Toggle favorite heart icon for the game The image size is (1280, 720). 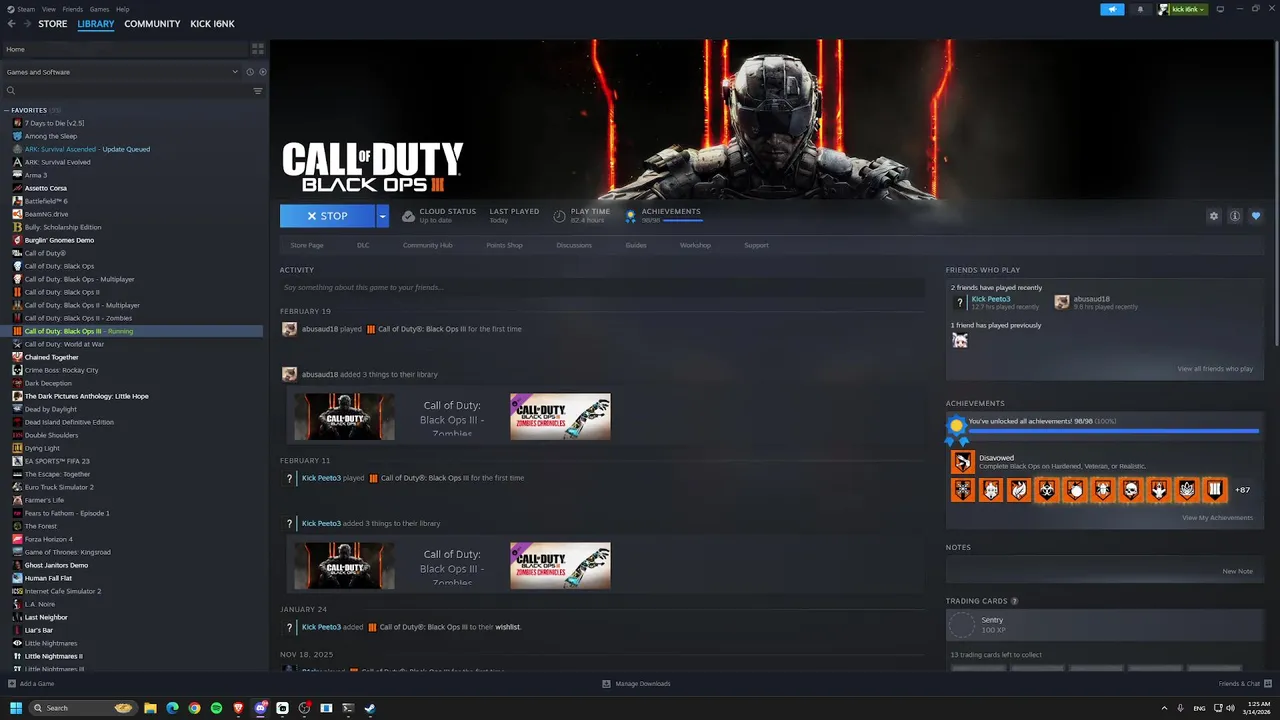[x=1256, y=216]
